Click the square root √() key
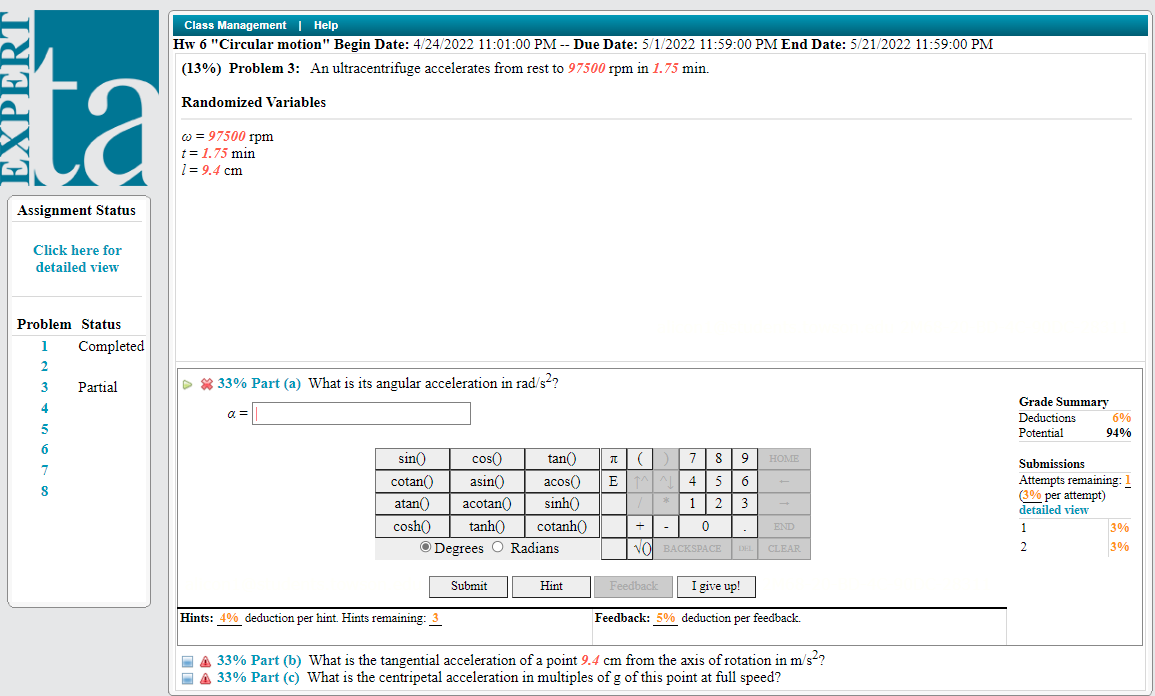The image size is (1155, 696). point(641,547)
